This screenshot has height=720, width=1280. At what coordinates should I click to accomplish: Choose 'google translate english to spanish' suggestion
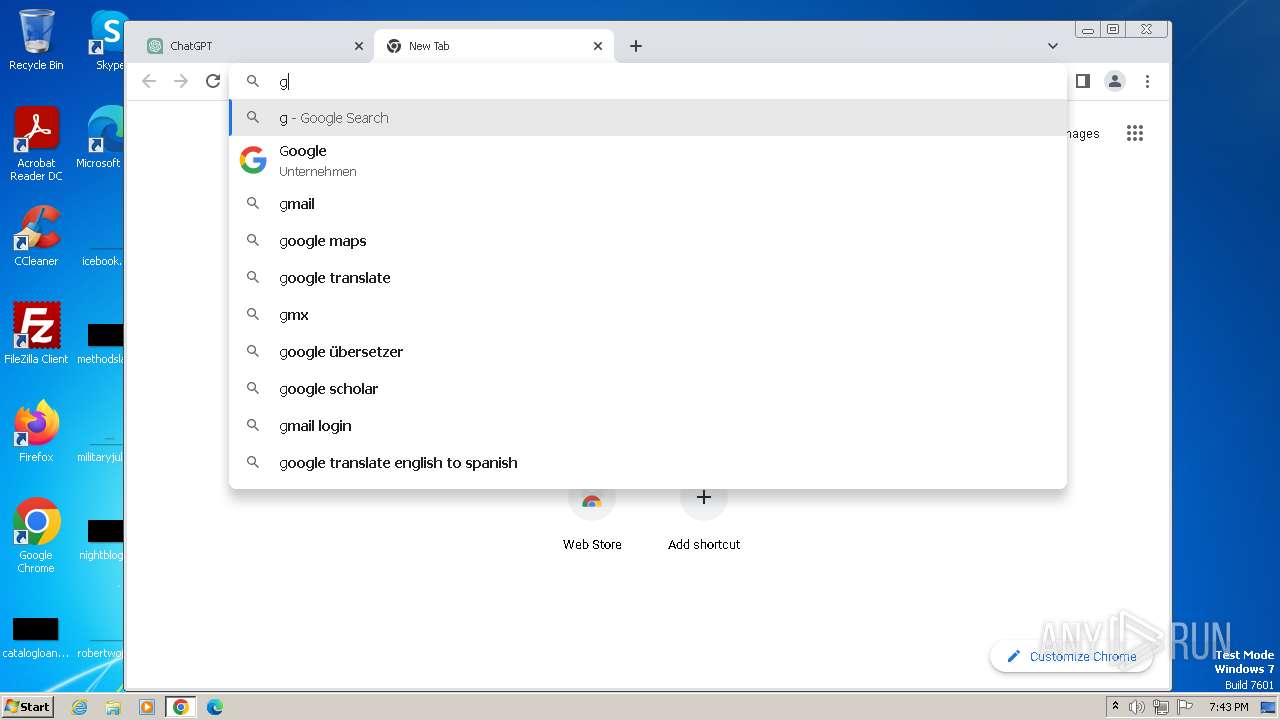(x=648, y=463)
